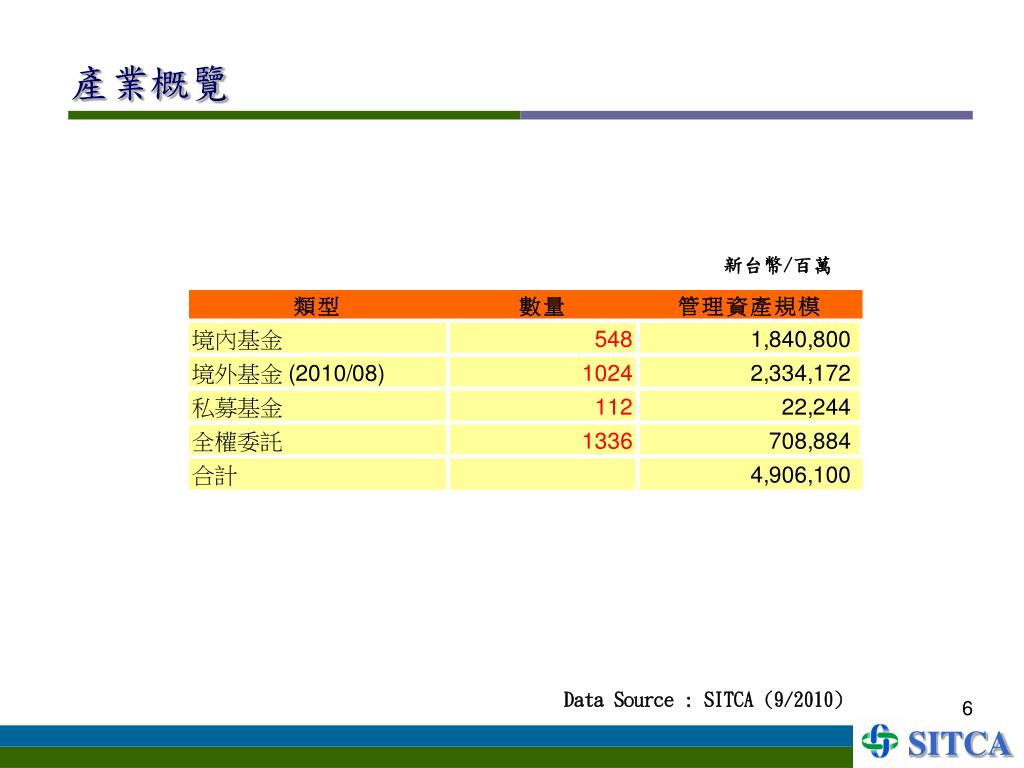The width and height of the screenshot is (1024, 768).
Task: Click the asset value 2,334,172
Action: [801, 374]
